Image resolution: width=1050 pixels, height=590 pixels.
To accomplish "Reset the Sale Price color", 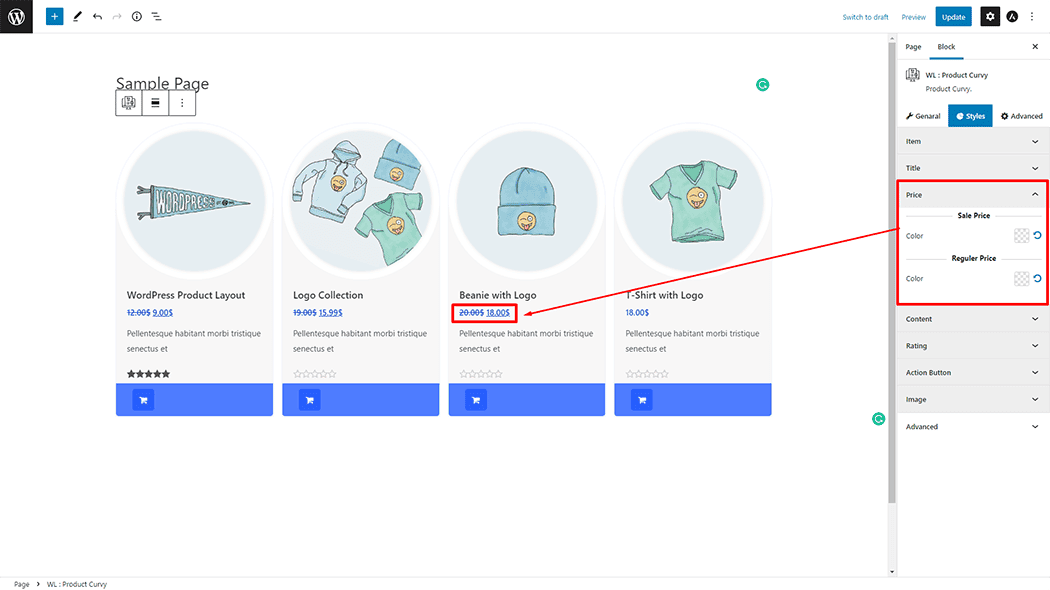I will tap(1037, 236).
